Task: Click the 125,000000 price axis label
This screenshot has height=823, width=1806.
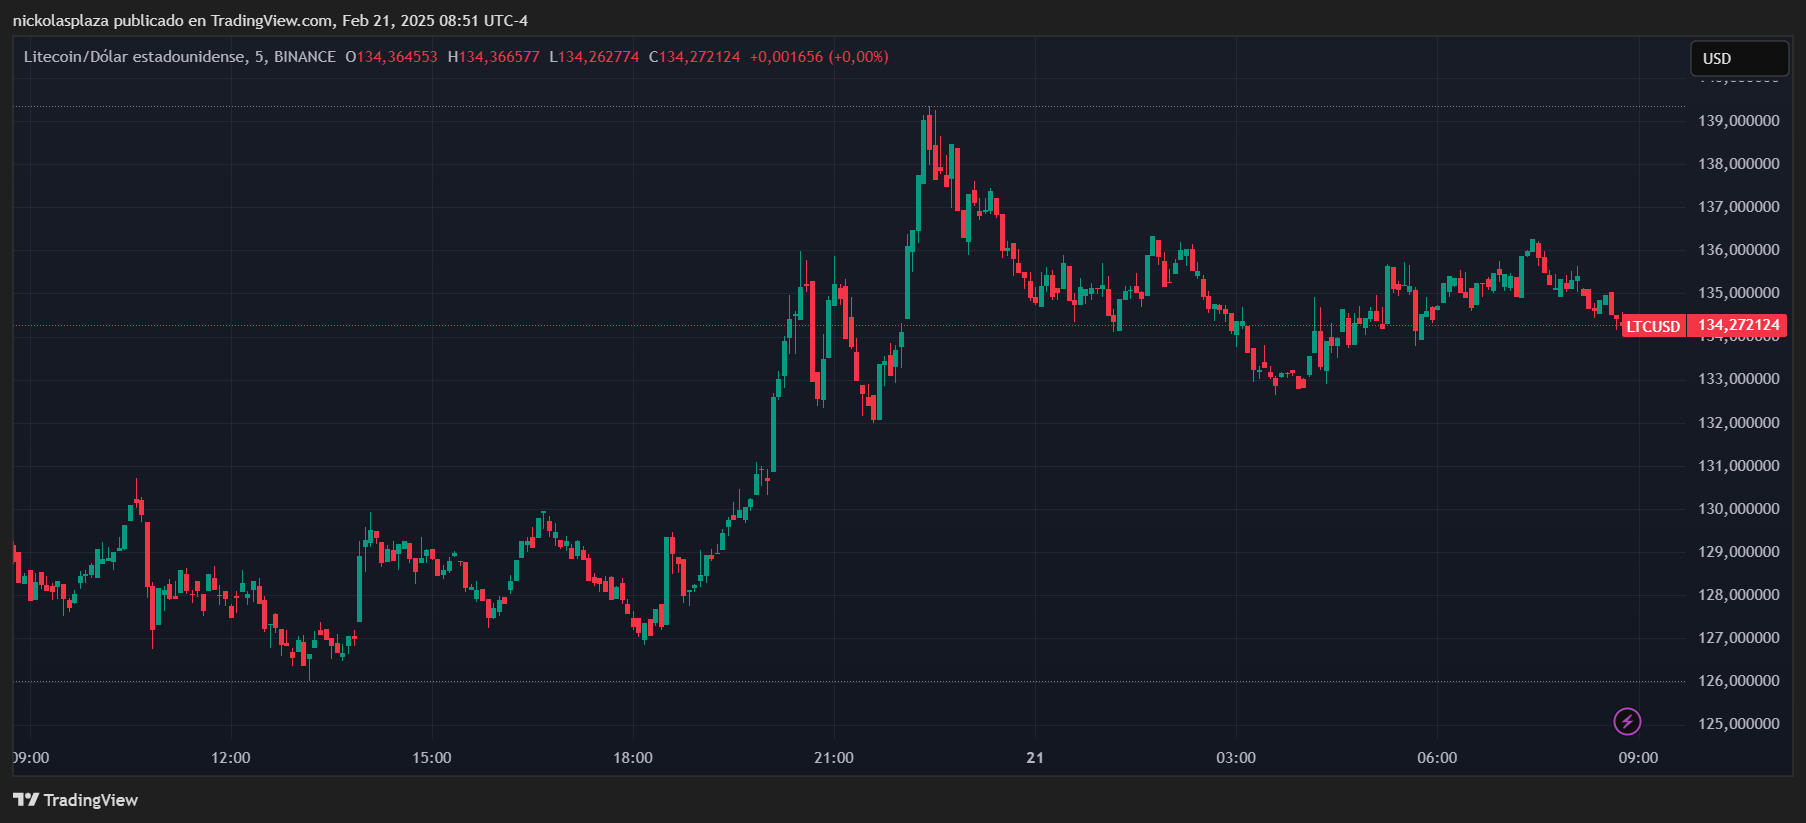Action: 1739,724
